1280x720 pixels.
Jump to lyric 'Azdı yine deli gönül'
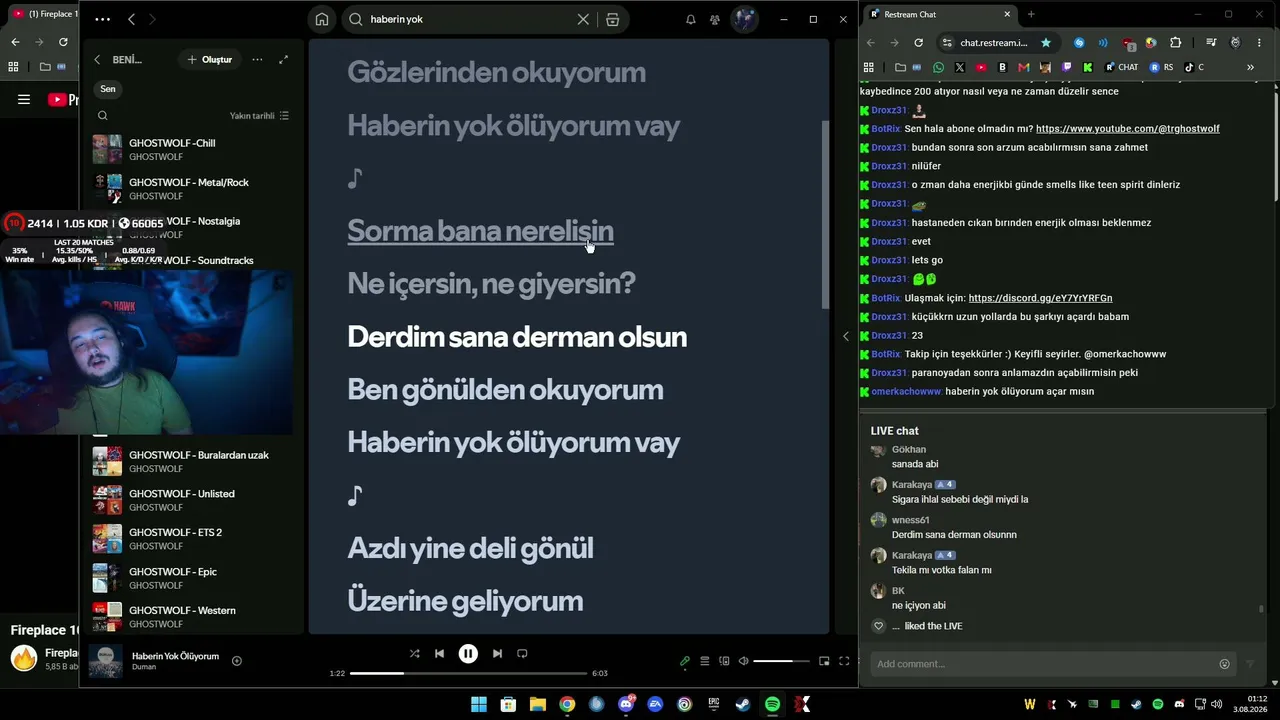click(x=470, y=548)
